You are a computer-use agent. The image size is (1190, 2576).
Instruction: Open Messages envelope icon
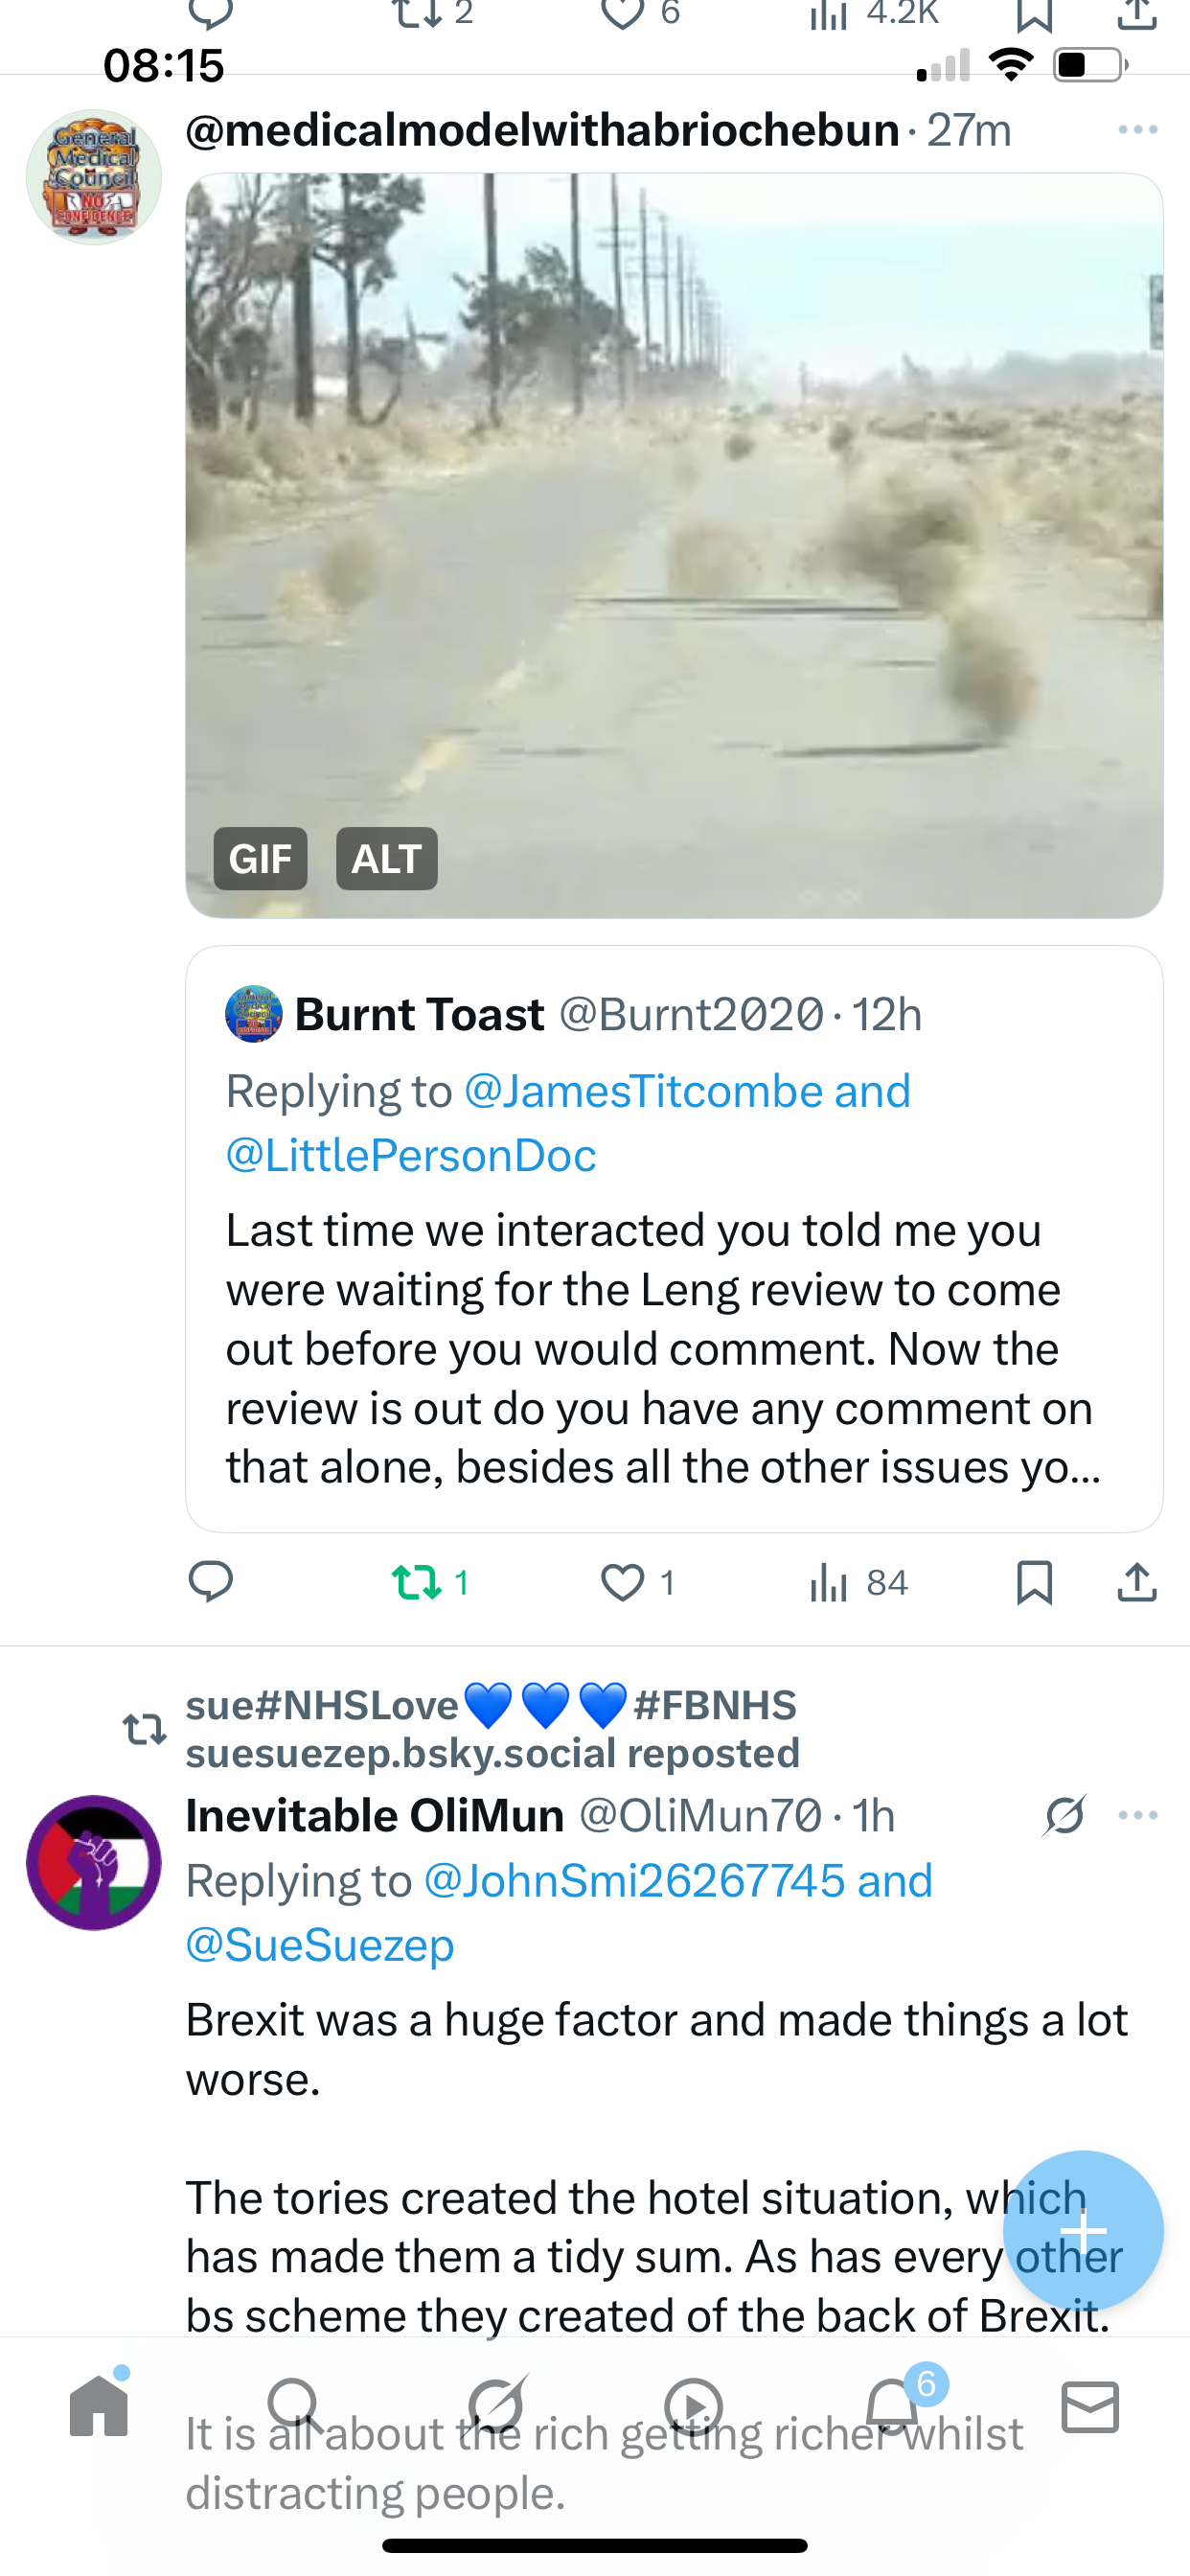(1090, 2406)
